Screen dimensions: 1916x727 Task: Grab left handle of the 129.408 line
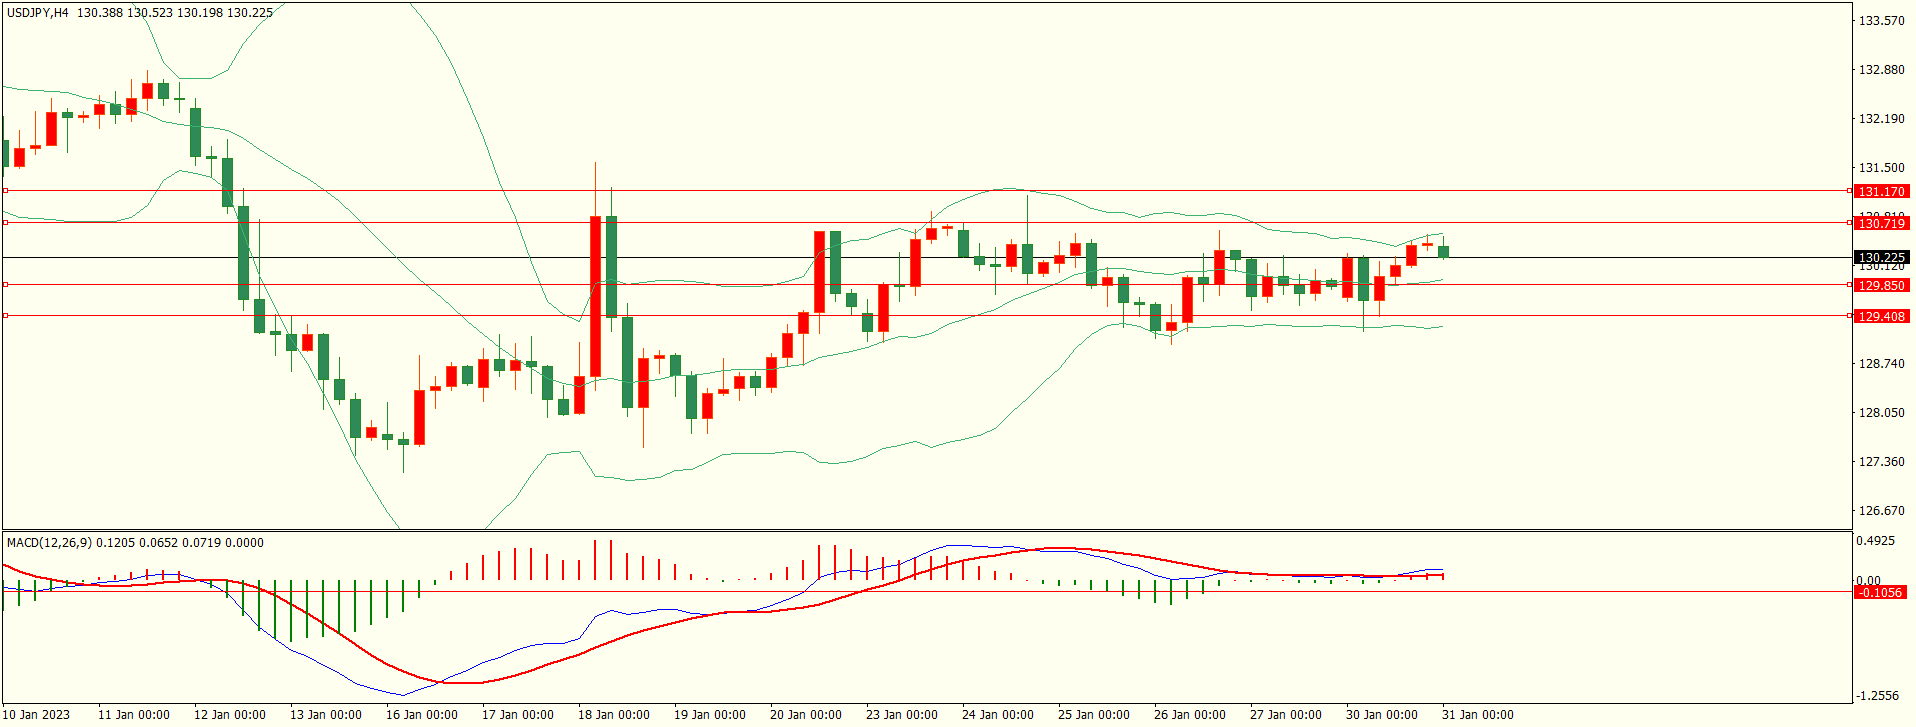point(5,316)
